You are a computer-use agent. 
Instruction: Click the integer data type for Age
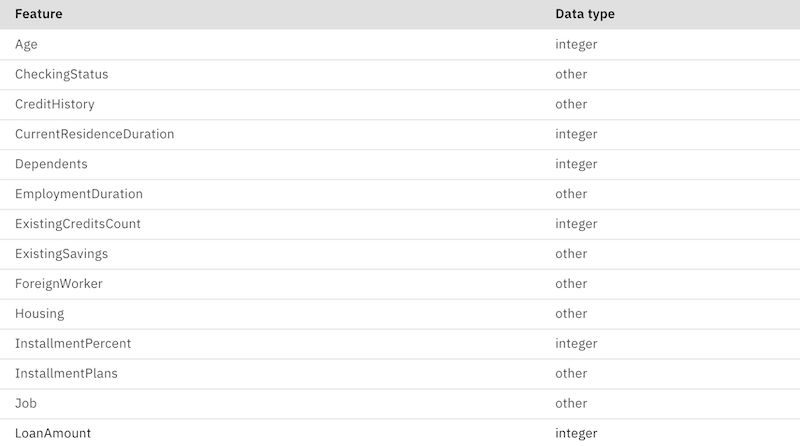tap(576, 44)
